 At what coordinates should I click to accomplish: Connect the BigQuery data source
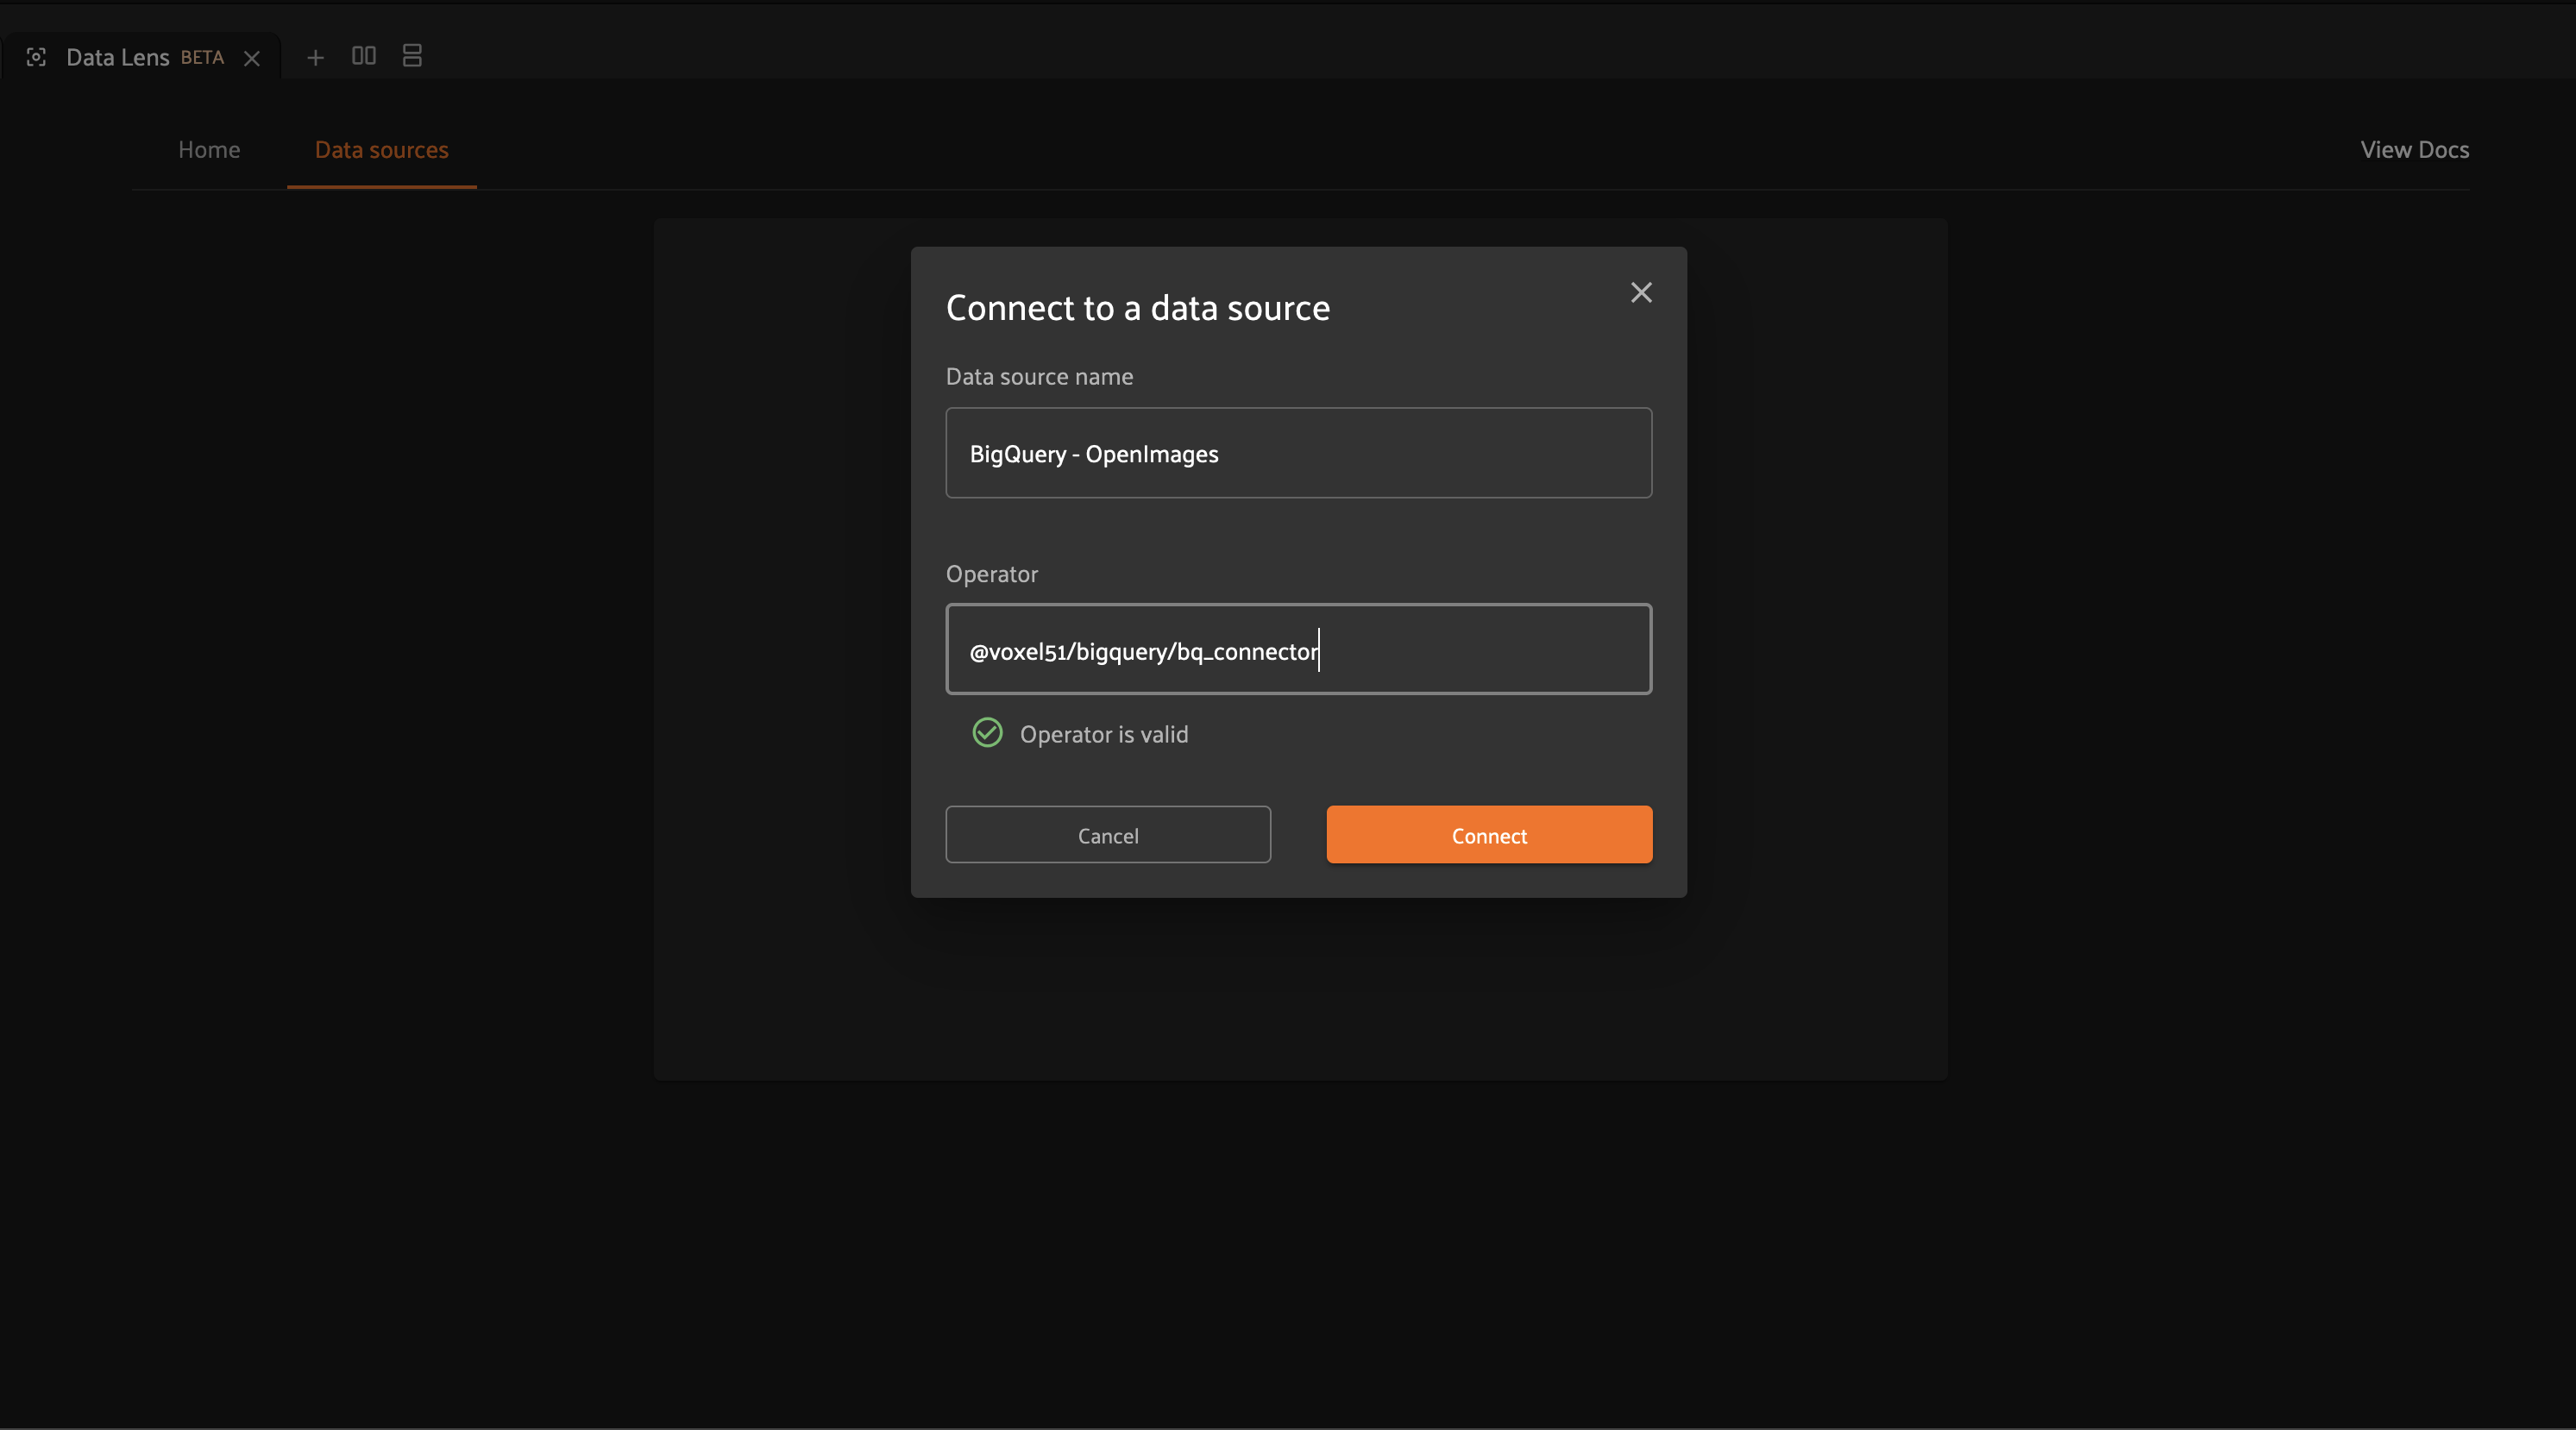tap(1489, 835)
